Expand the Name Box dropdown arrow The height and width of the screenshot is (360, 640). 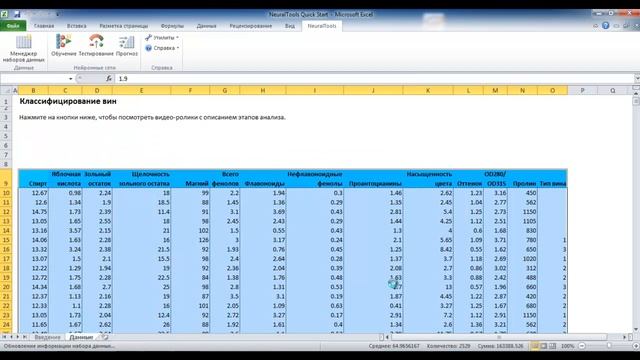[x=71, y=78]
